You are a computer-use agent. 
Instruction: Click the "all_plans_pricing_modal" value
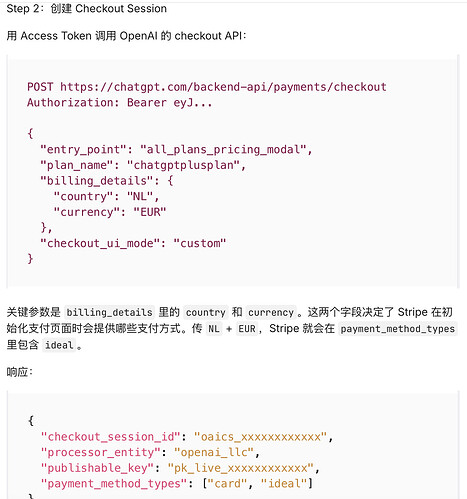223,149
